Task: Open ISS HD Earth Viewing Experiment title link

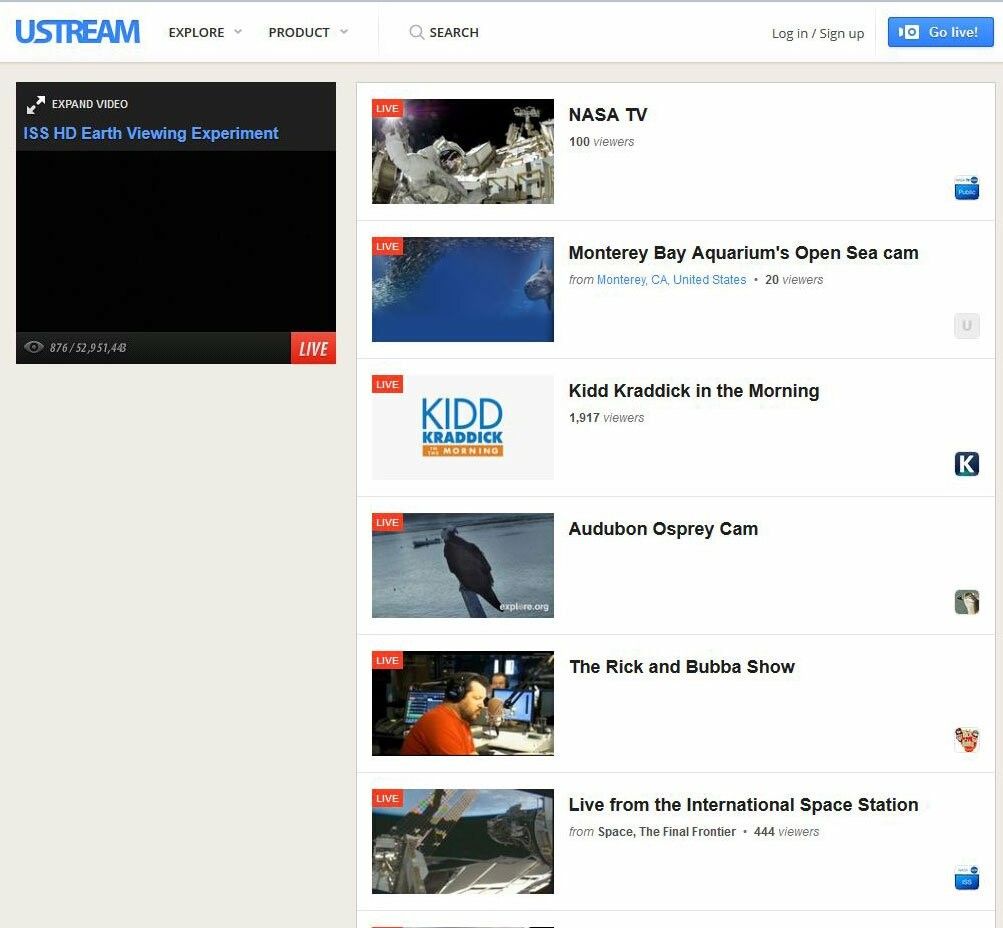Action: click(151, 133)
